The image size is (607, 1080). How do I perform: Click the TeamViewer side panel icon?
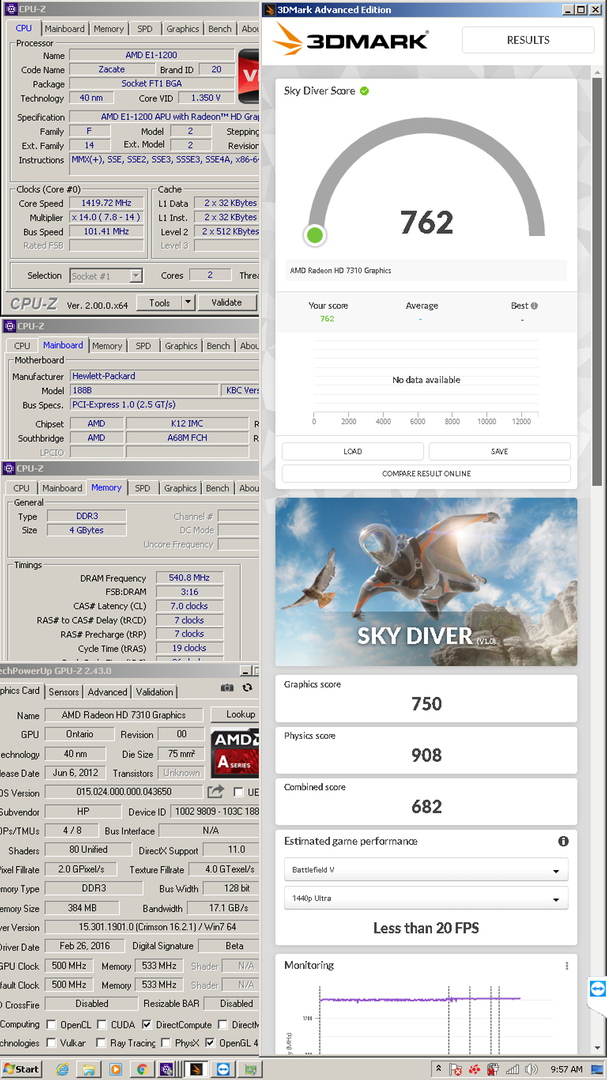pos(597,989)
